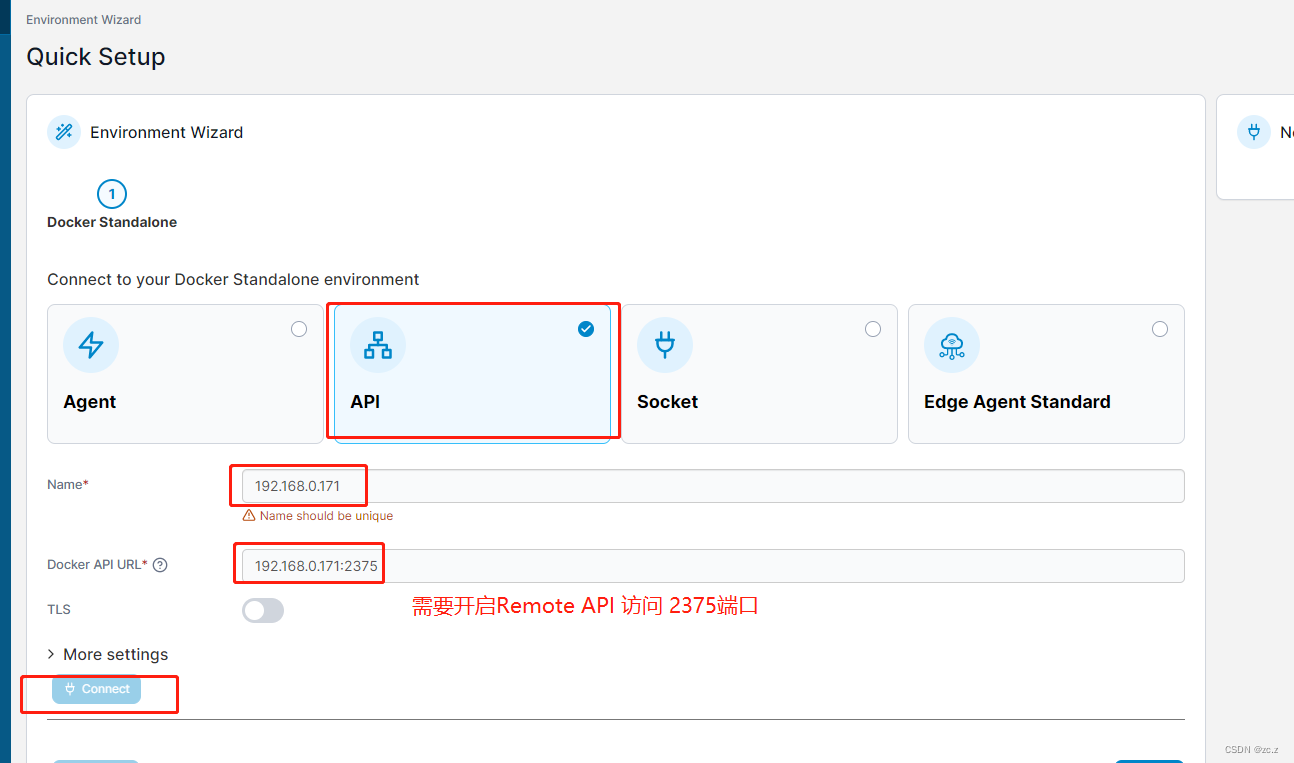Click the blue checkmark on the API card
The width and height of the screenshot is (1294, 763).
point(585,328)
